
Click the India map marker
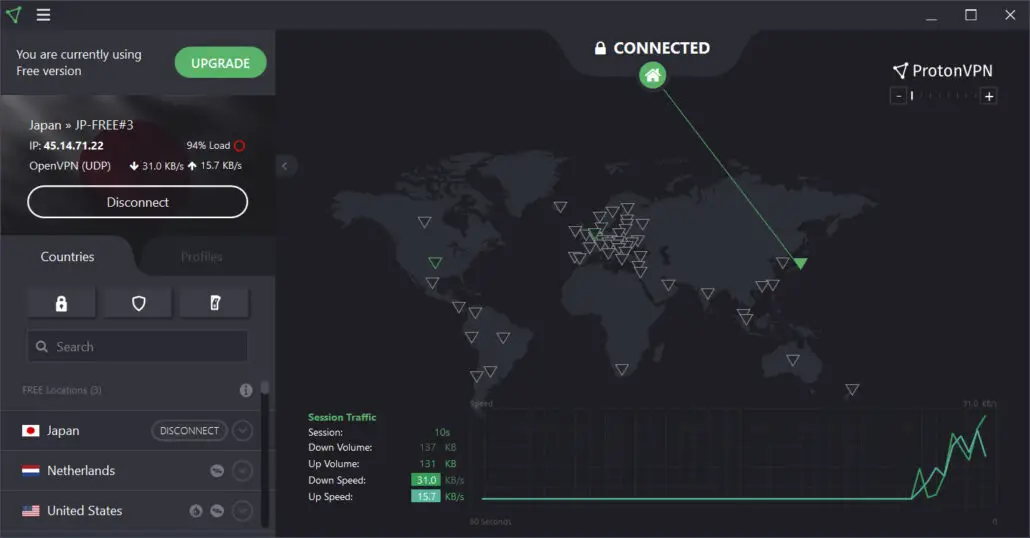707,293
